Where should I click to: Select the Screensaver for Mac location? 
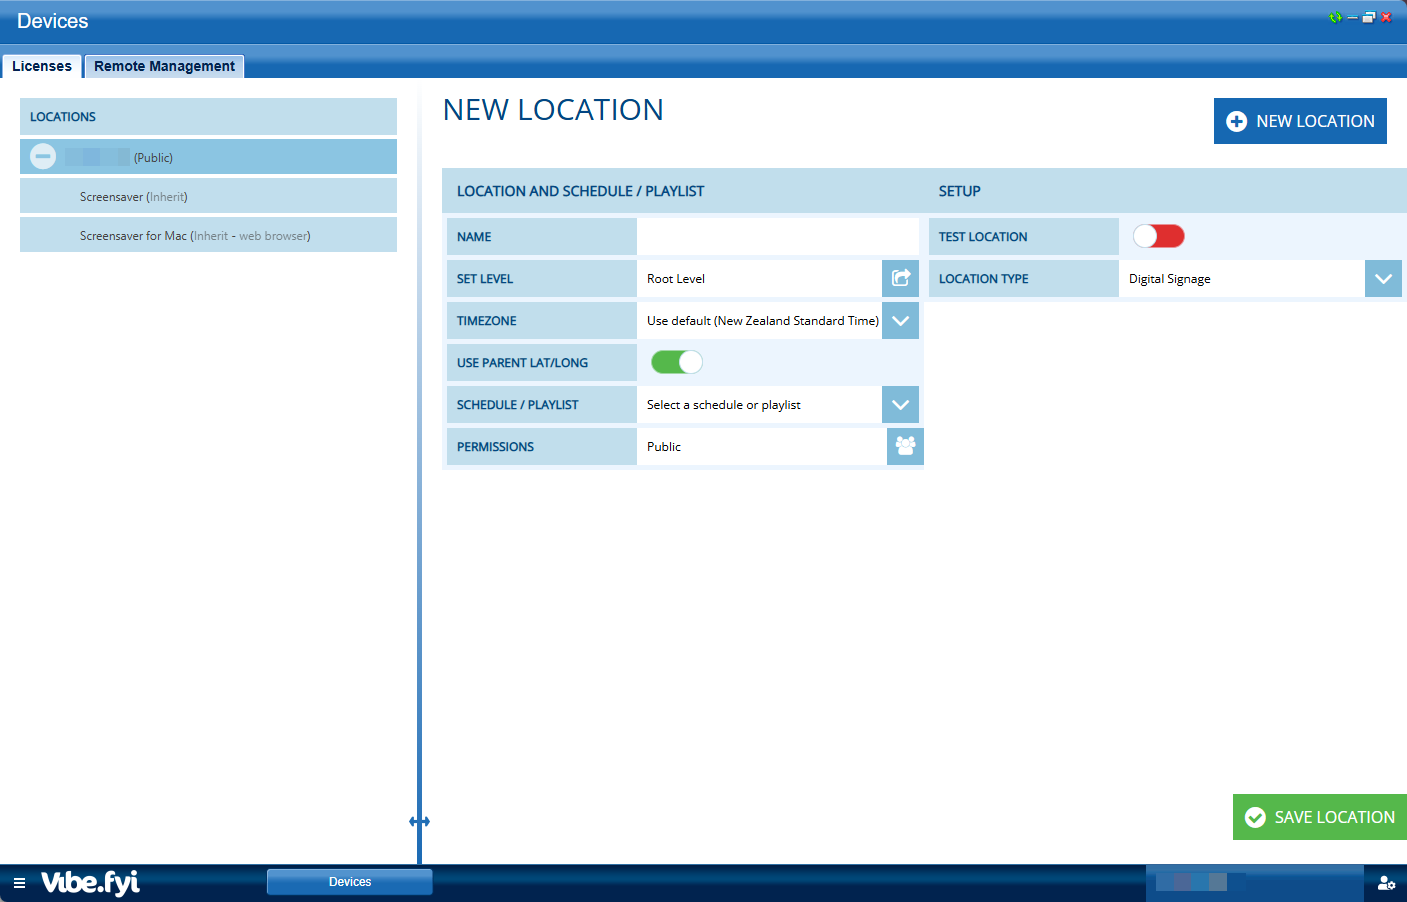195,236
